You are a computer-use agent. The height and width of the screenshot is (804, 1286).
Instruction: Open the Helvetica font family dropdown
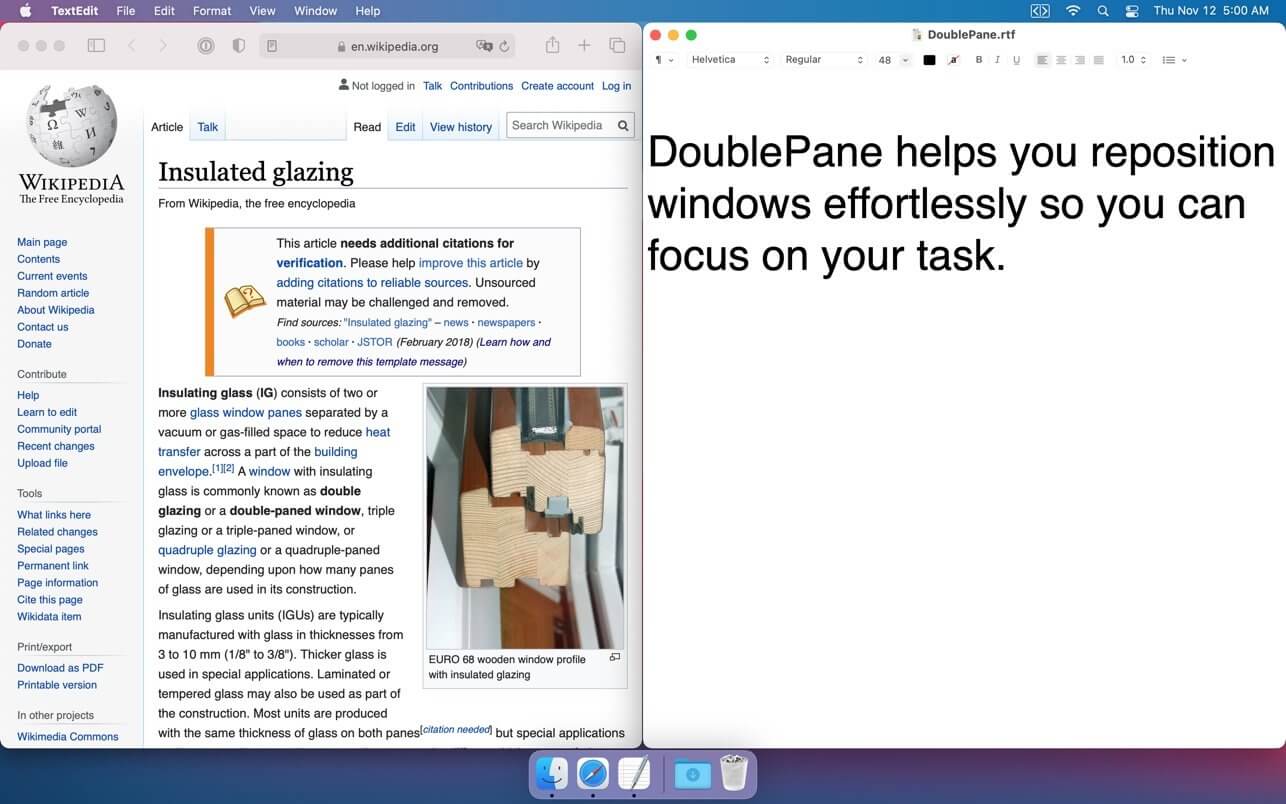[731, 60]
